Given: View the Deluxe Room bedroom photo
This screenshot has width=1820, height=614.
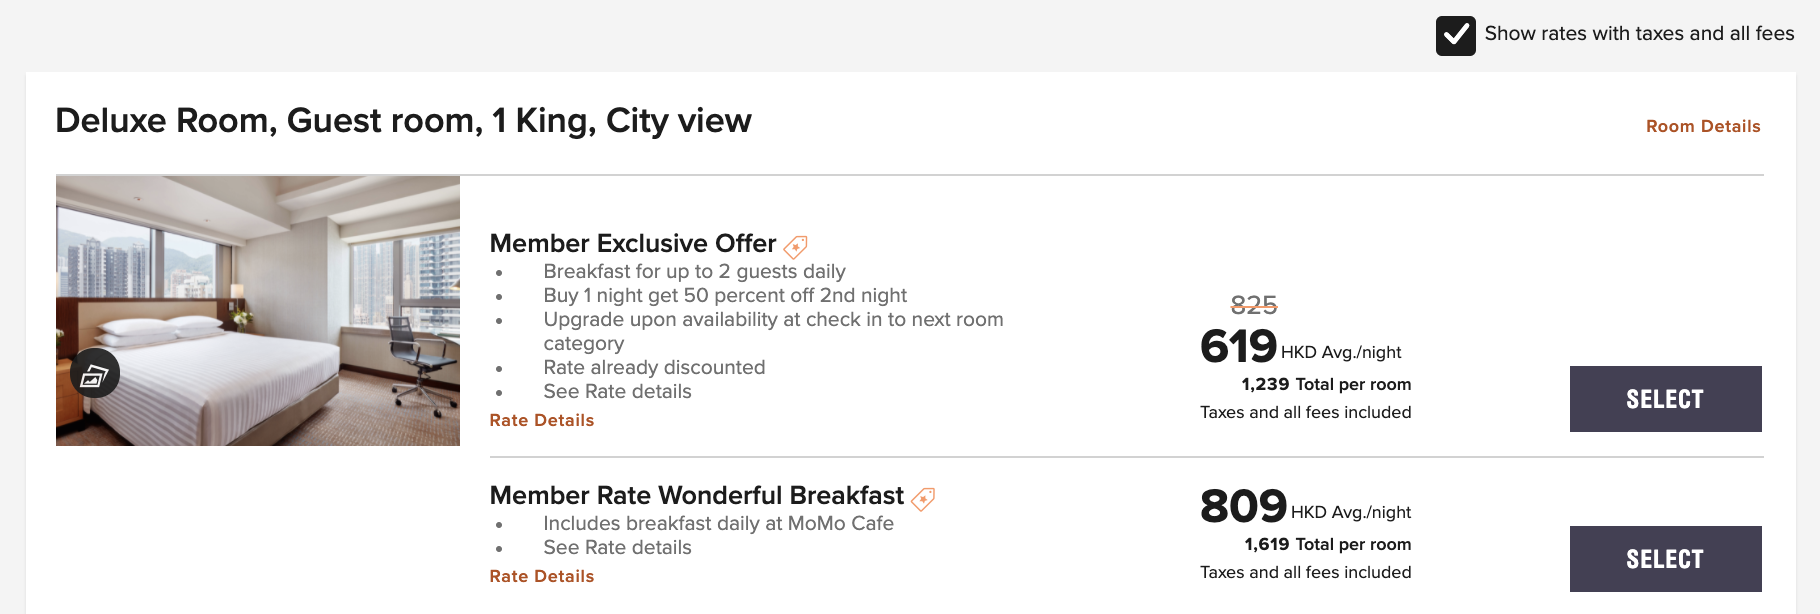Looking at the screenshot, I should (258, 311).
